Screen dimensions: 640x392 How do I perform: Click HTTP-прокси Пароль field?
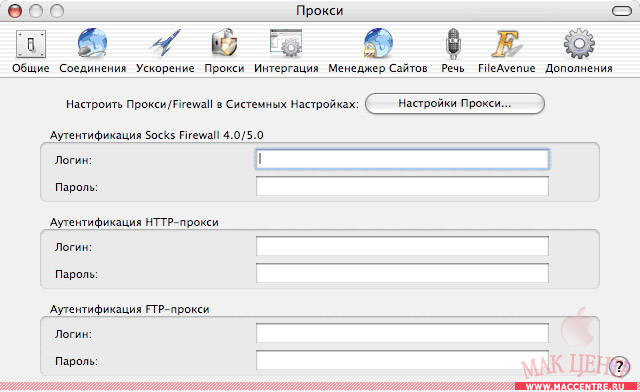[x=402, y=273]
